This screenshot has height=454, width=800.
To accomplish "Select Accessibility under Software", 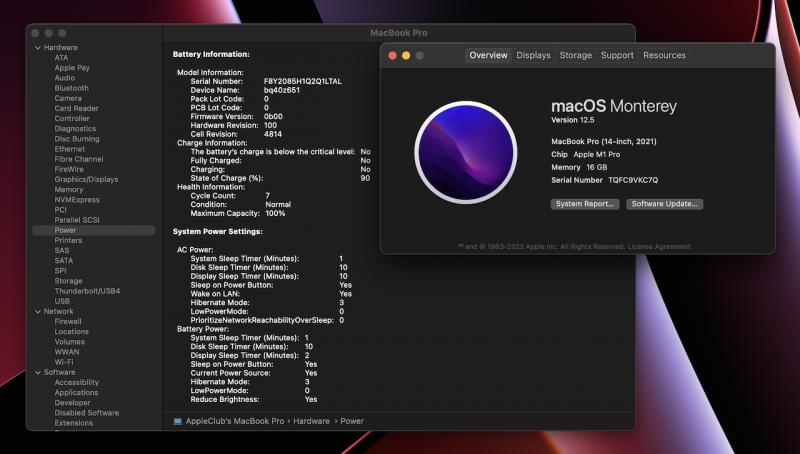I will (x=77, y=383).
